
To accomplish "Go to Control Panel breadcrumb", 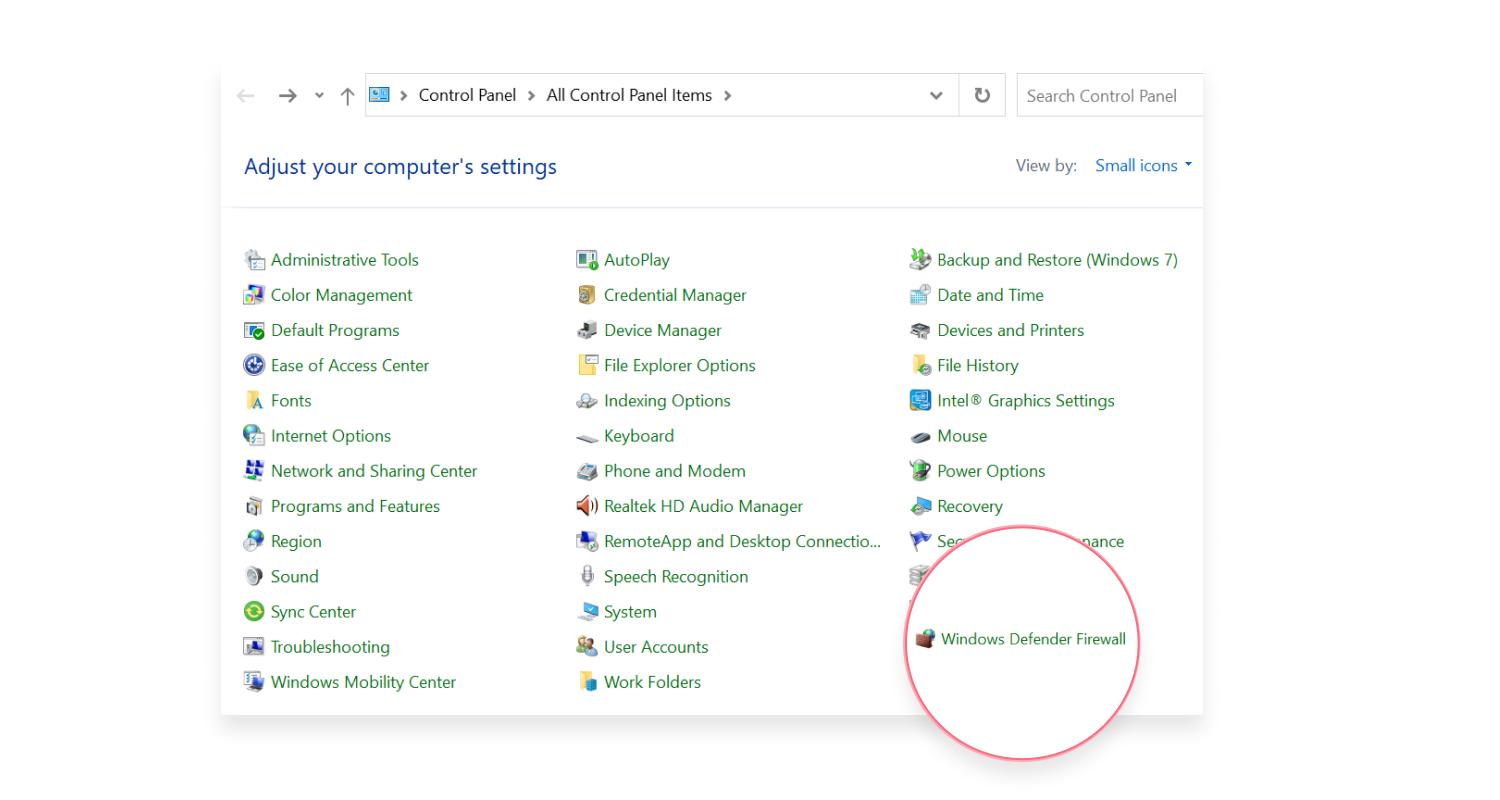I will click(467, 95).
